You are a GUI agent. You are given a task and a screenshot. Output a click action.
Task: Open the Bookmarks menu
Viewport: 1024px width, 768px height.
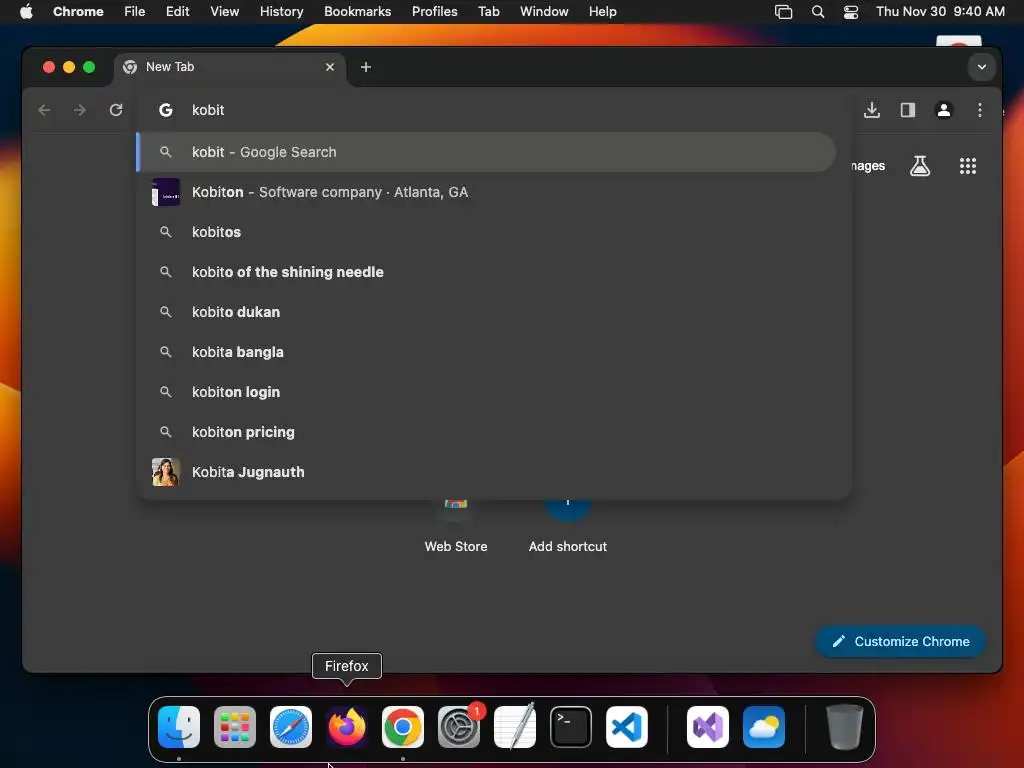[357, 11]
